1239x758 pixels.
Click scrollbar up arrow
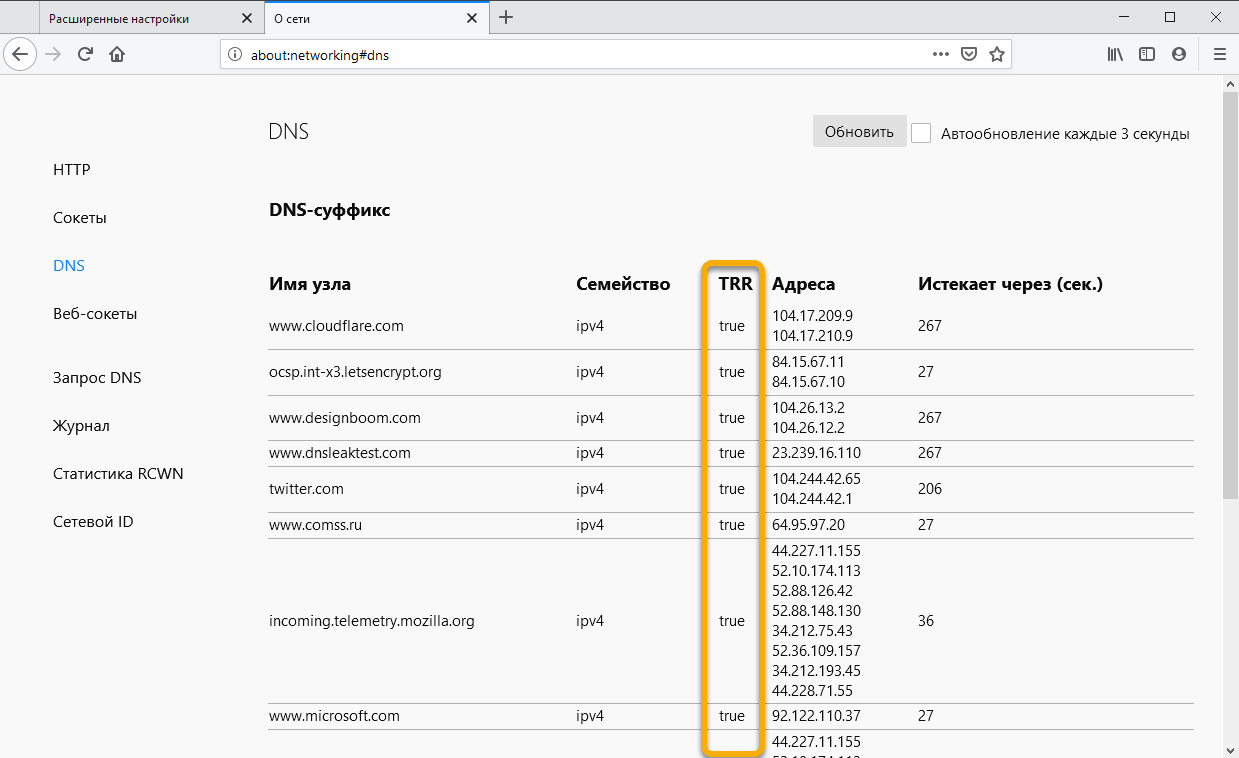1230,82
